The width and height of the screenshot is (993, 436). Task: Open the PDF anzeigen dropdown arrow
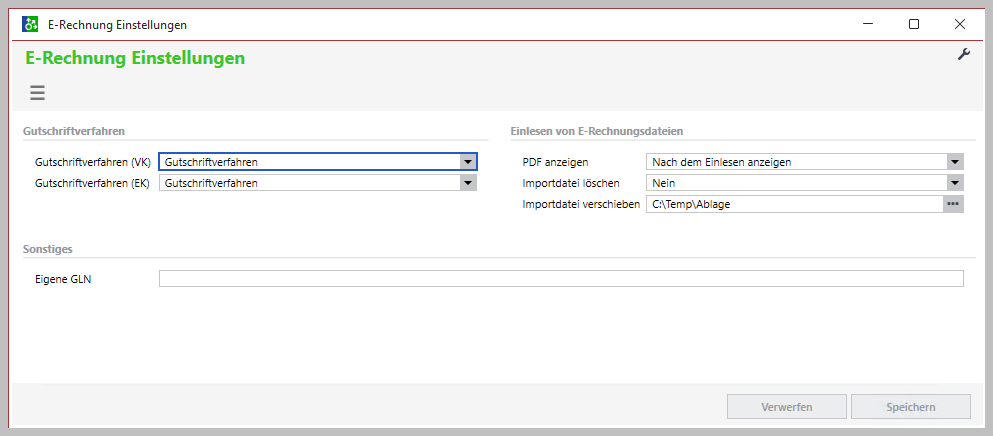(954, 162)
